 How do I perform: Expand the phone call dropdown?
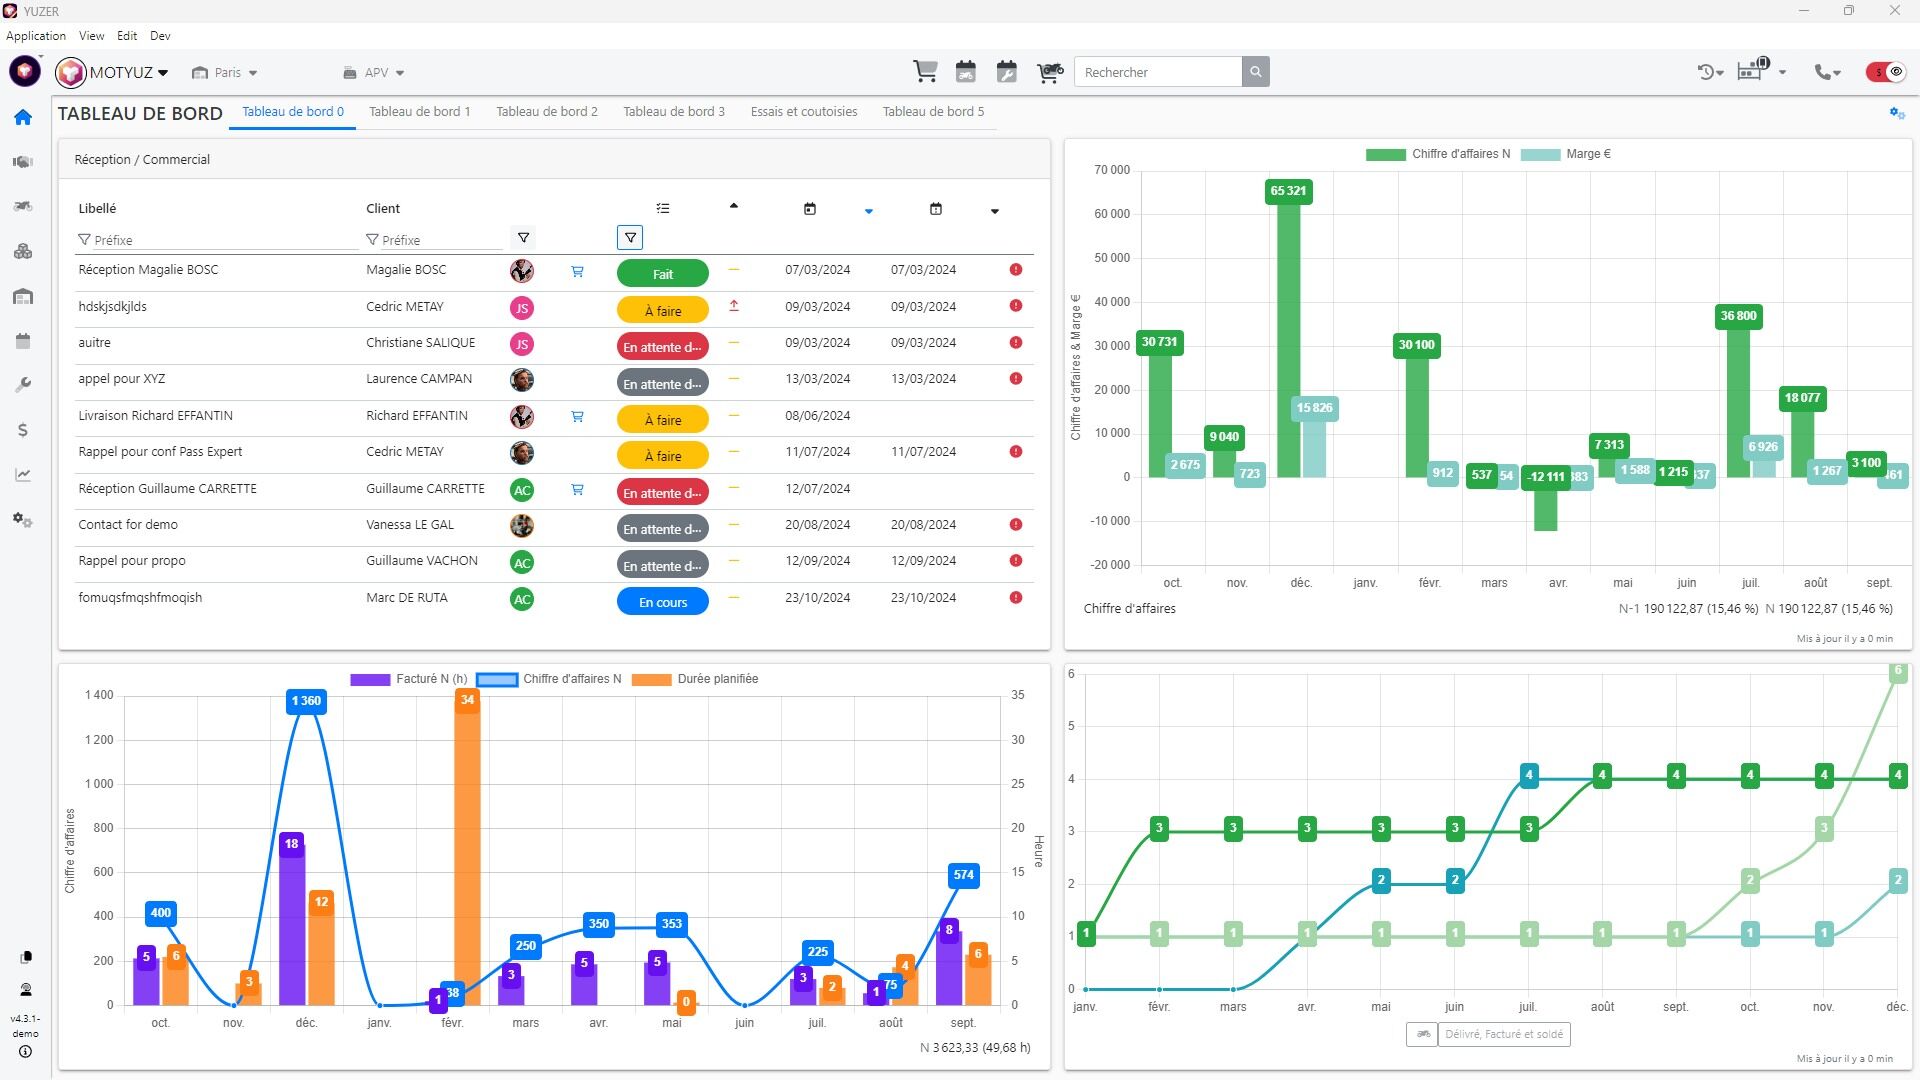click(x=1828, y=72)
